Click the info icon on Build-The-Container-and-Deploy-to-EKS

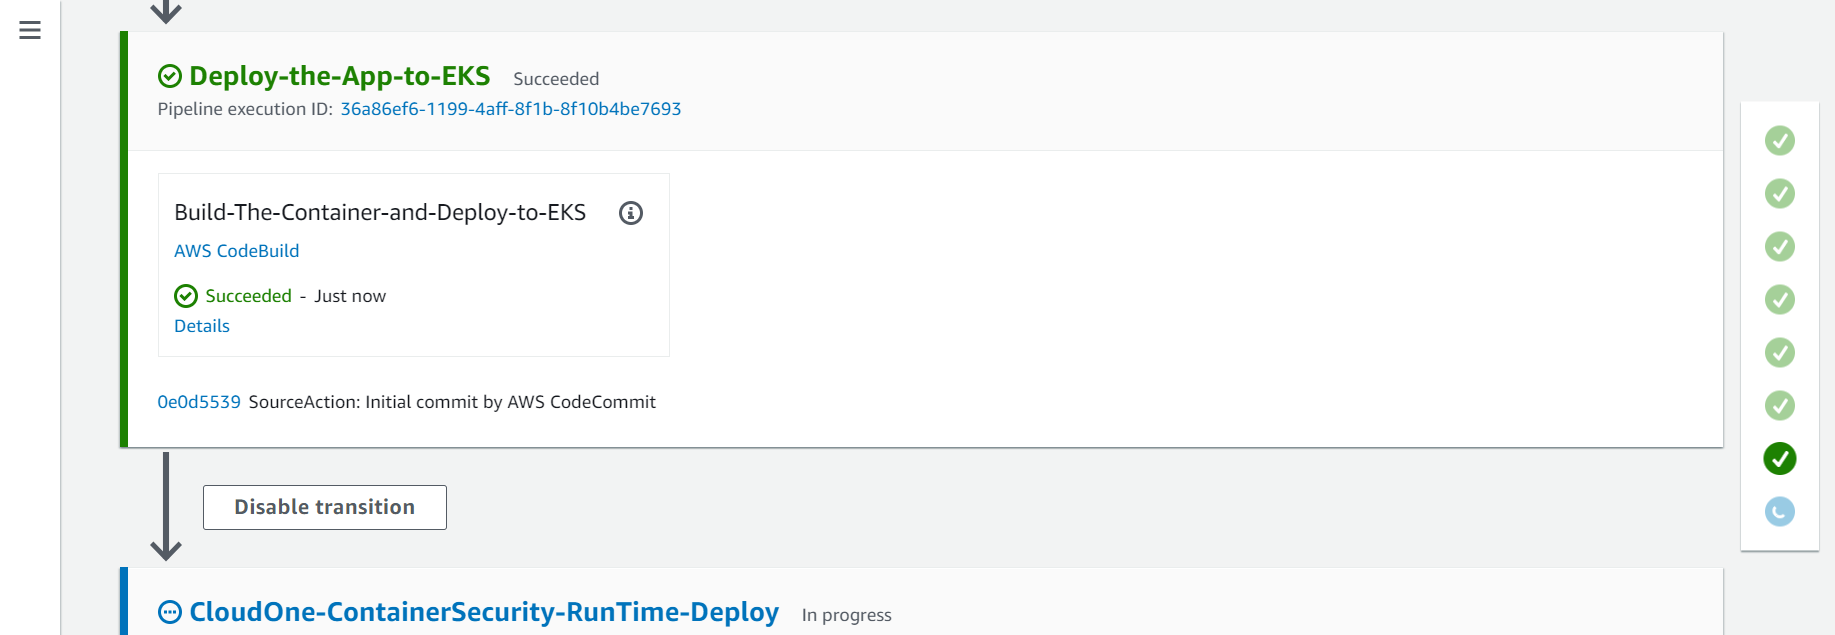pyautogui.click(x=631, y=213)
